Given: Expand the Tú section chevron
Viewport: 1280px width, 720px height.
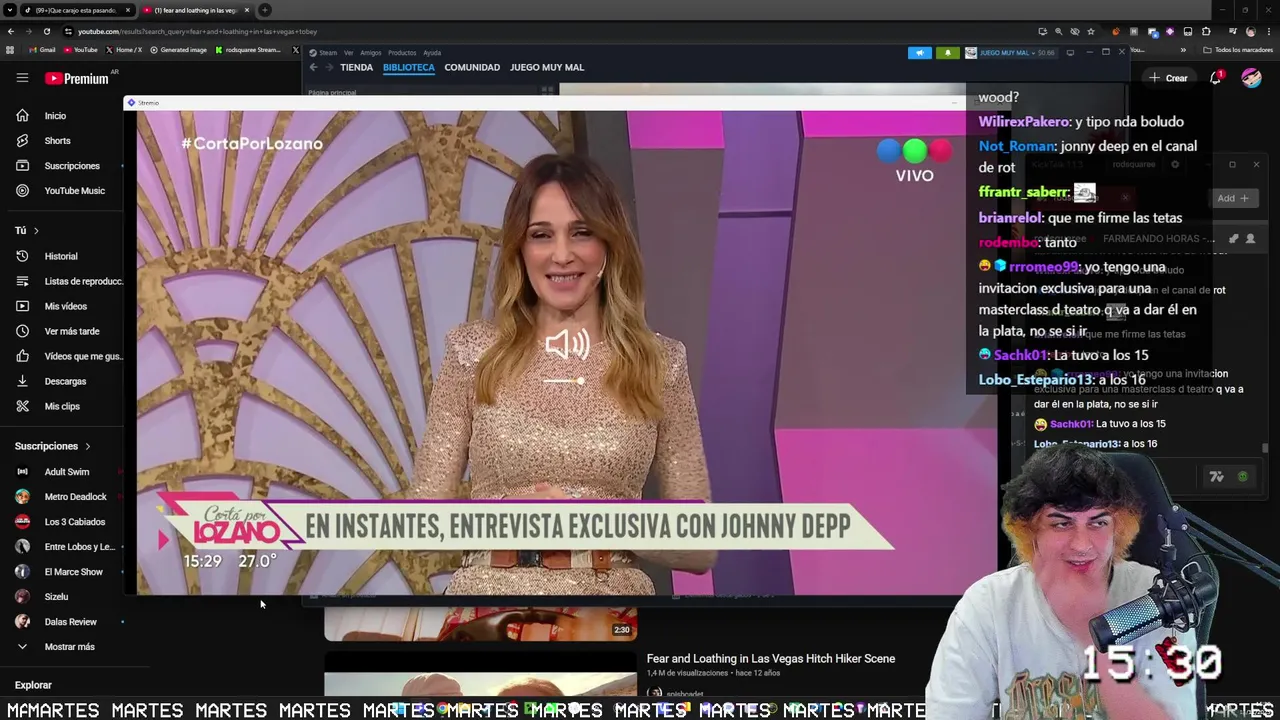Looking at the screenshot, I should coord(36,231).
